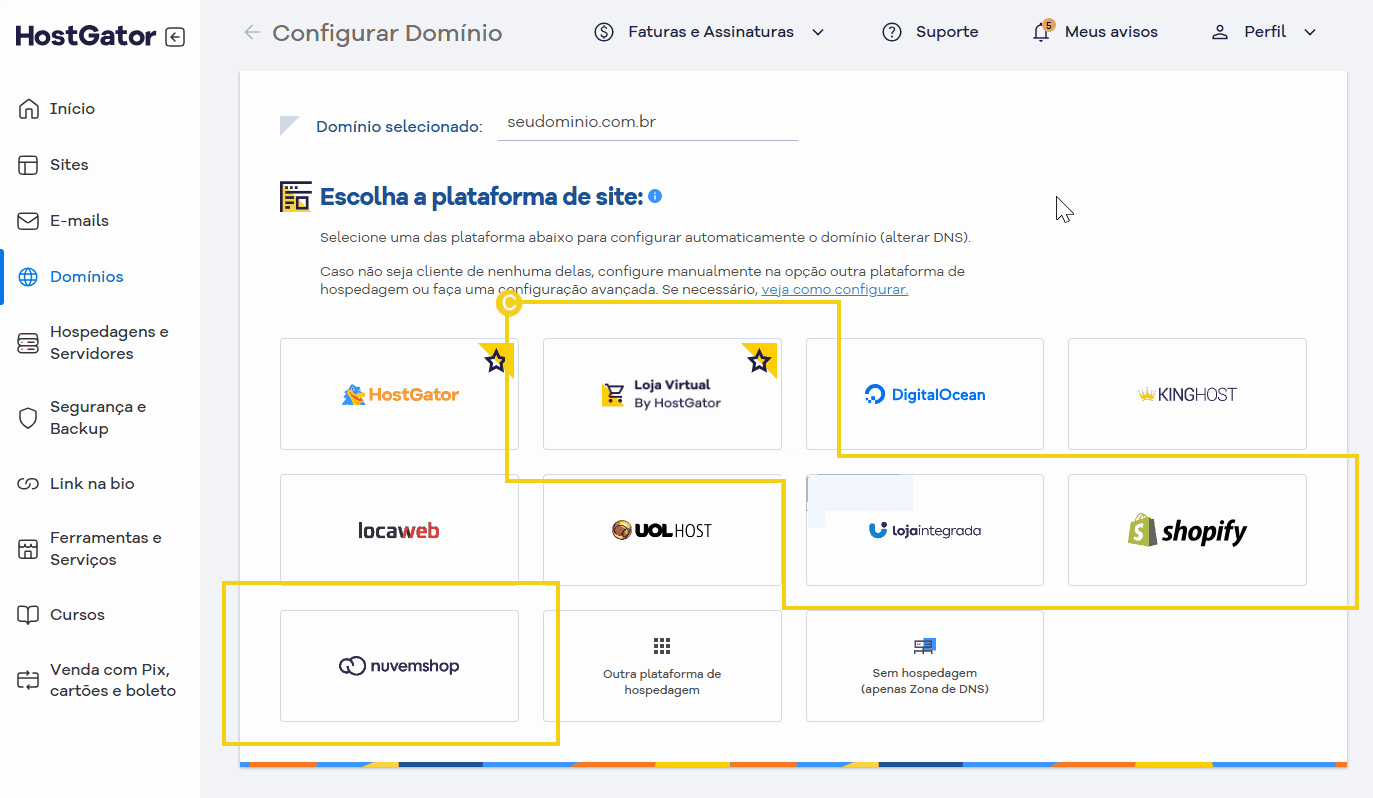
Task: Click the notification bell icon
Action: pos(1042,32)
